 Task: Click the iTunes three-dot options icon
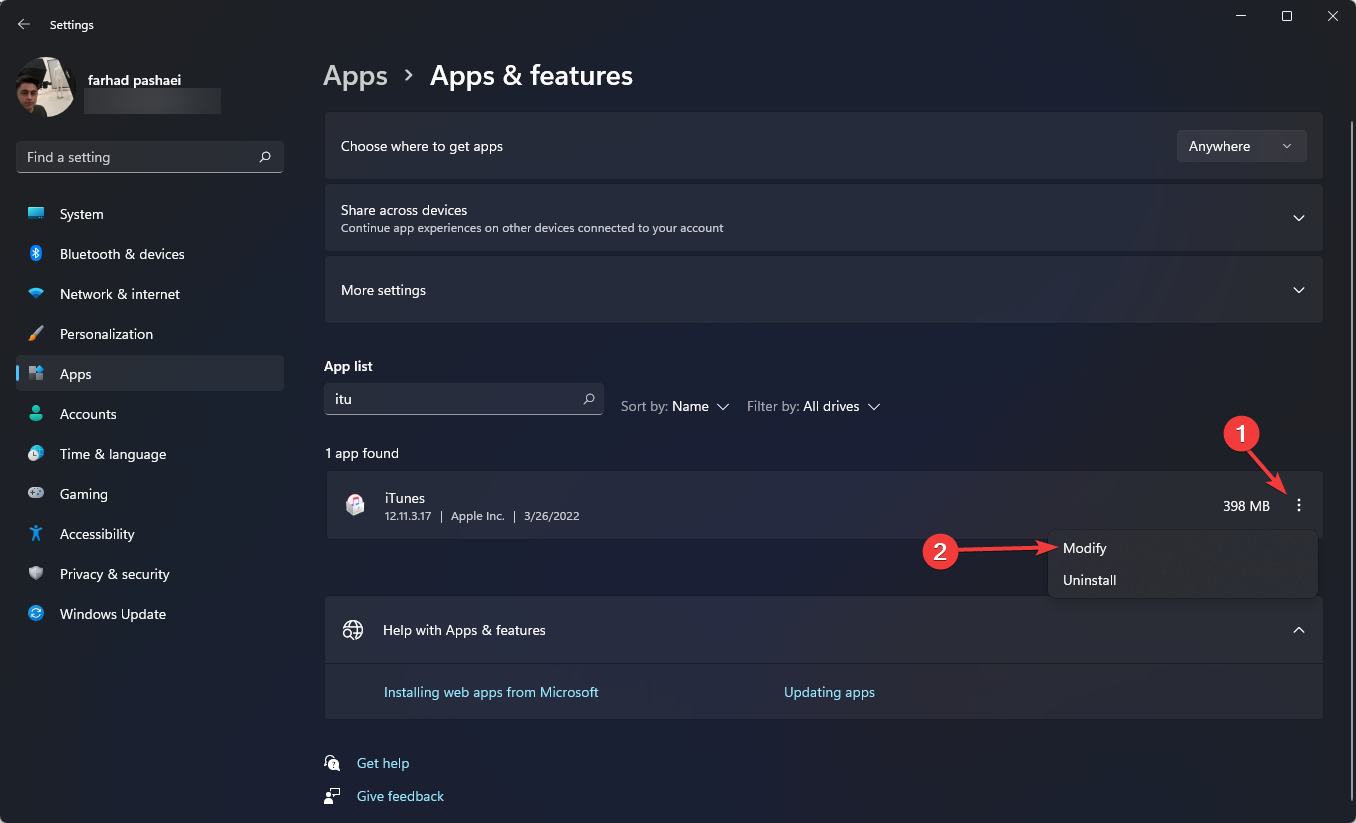tap(1299, 506)
